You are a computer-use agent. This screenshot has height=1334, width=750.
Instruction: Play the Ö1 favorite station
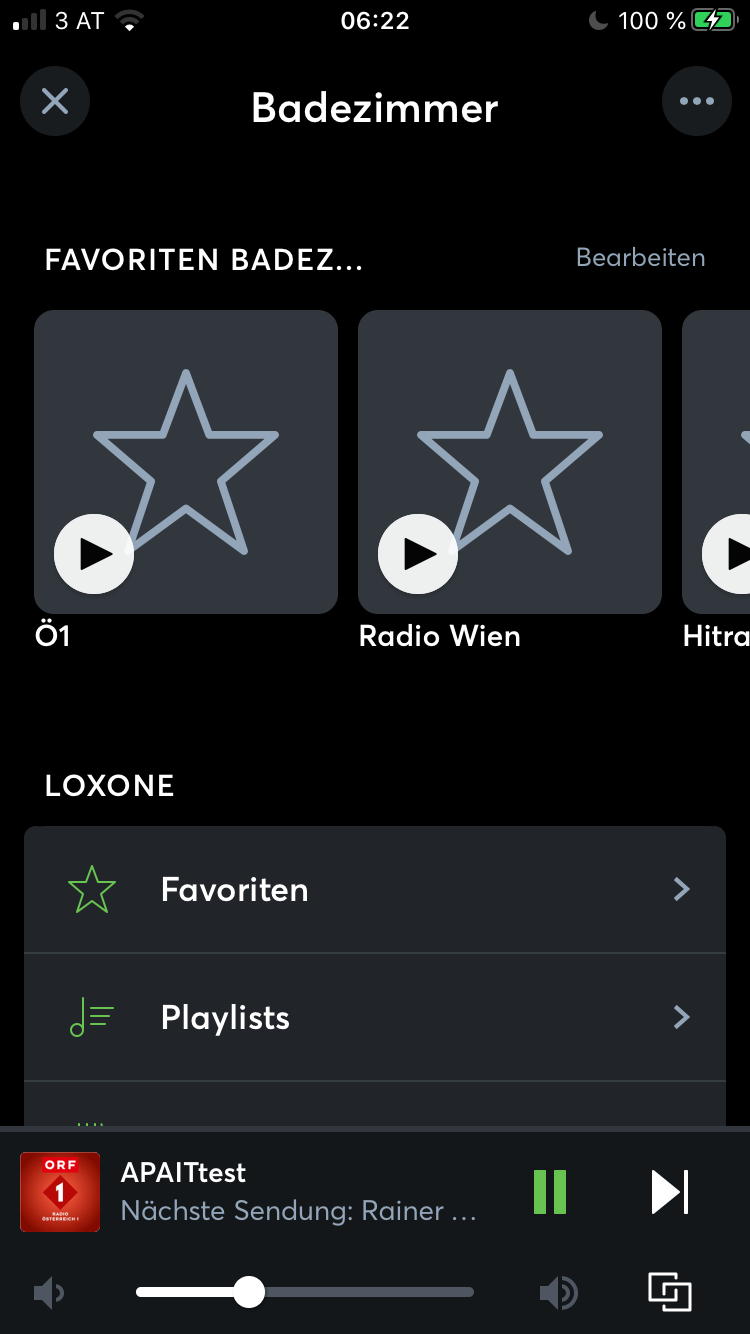[x=94, y=554]
